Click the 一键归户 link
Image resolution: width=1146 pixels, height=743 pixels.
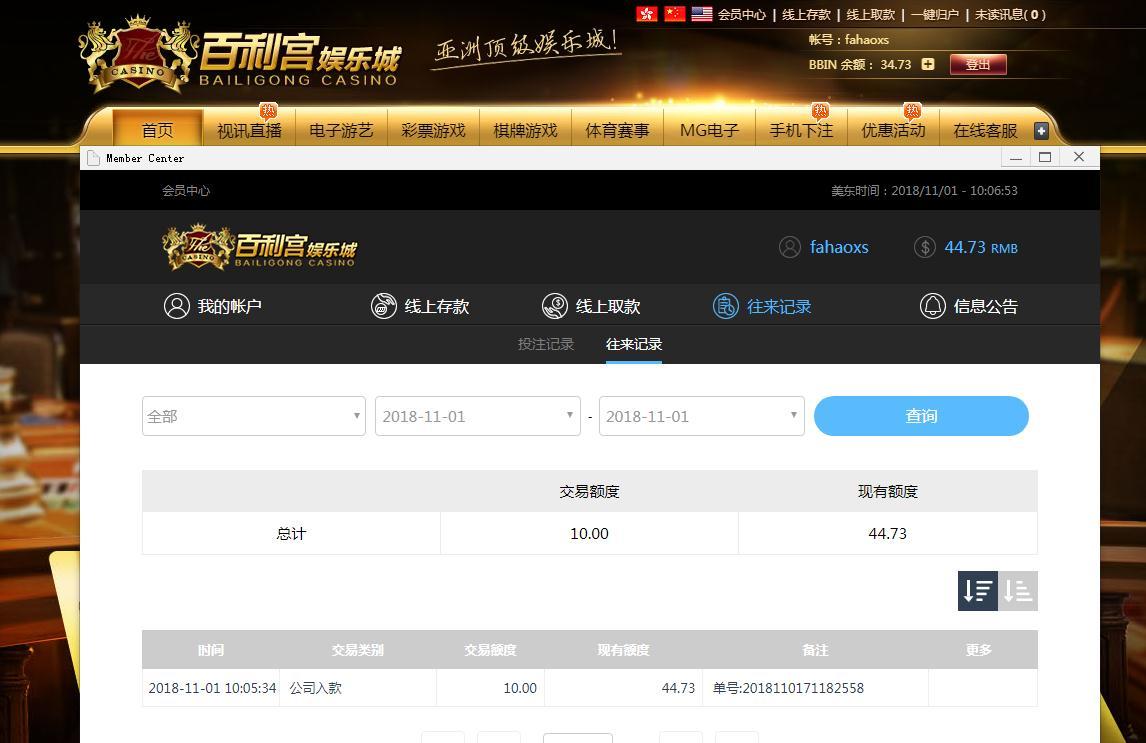935,15
